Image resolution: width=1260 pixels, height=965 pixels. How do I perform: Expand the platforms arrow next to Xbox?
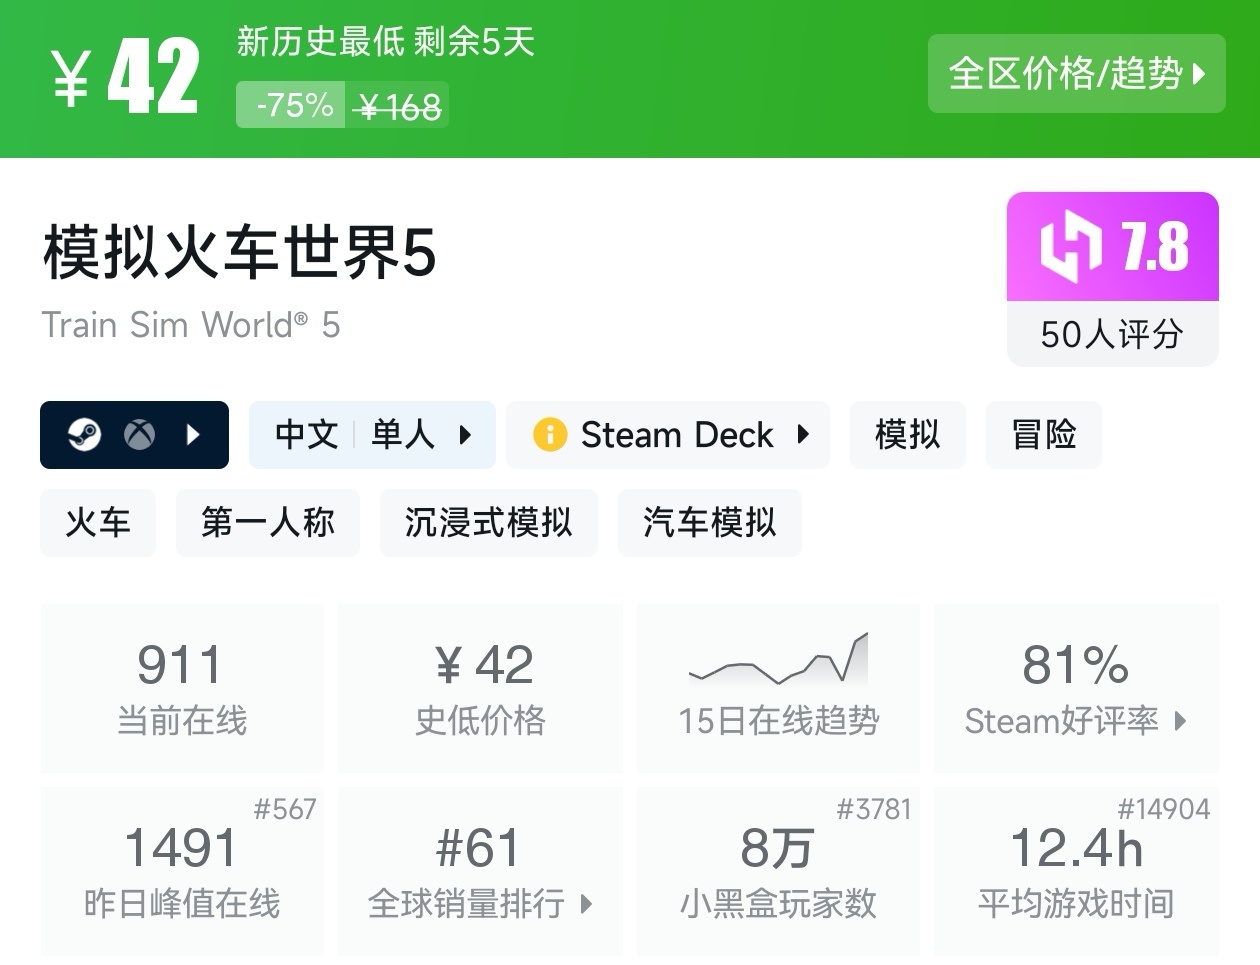tap(194, 435)
